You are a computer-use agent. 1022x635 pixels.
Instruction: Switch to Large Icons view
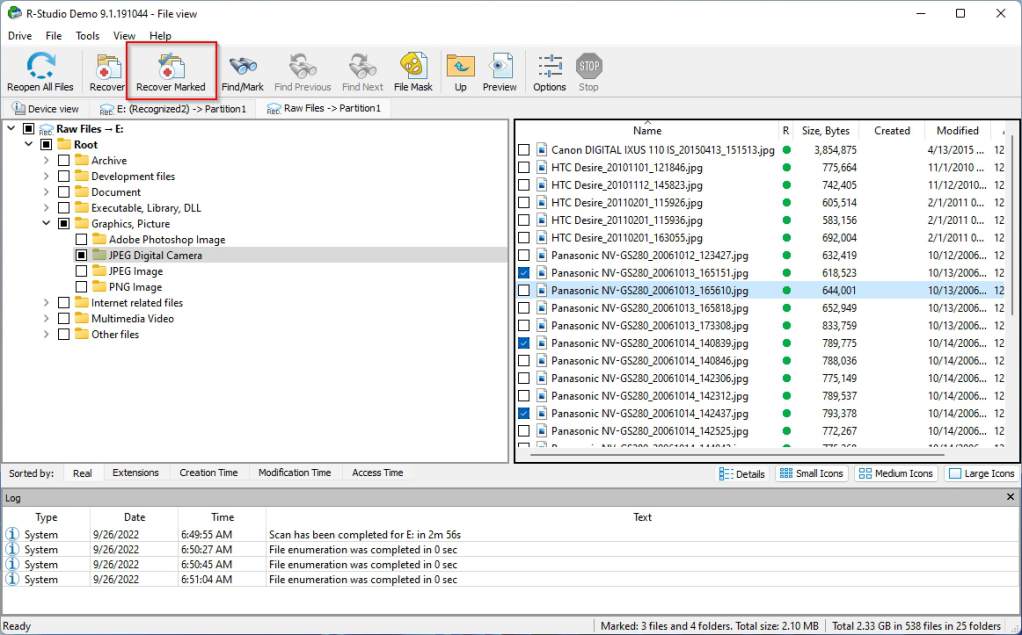(x=982, y=473)
